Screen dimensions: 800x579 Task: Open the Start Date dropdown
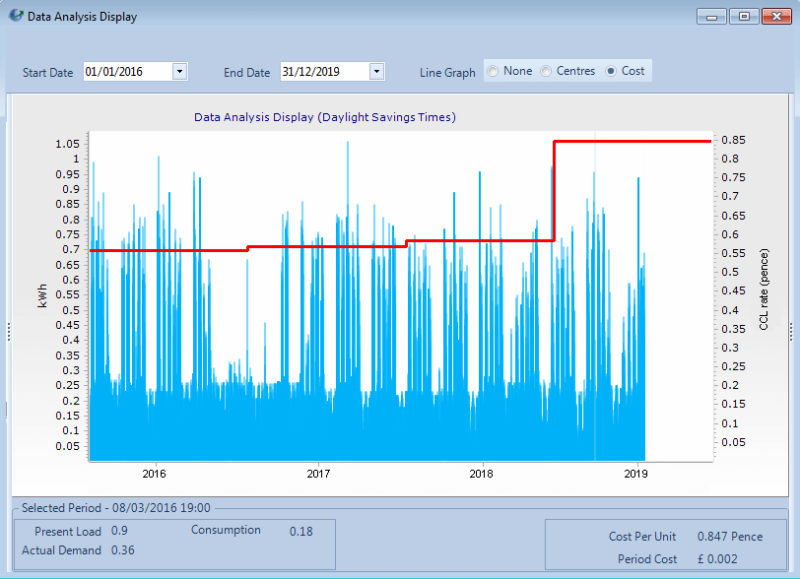(x=179, y=71)
